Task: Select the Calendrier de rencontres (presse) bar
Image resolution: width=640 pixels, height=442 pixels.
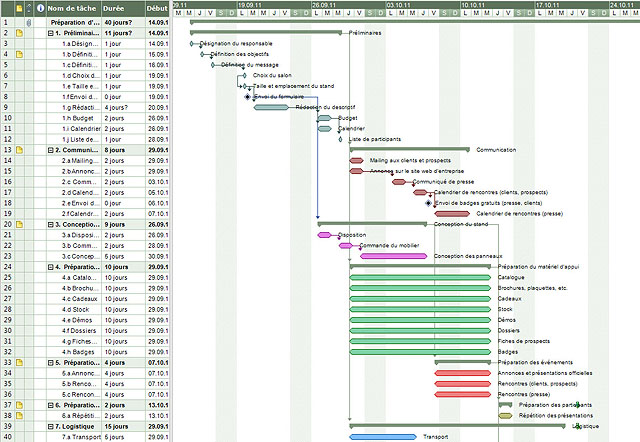Action: 452,213
